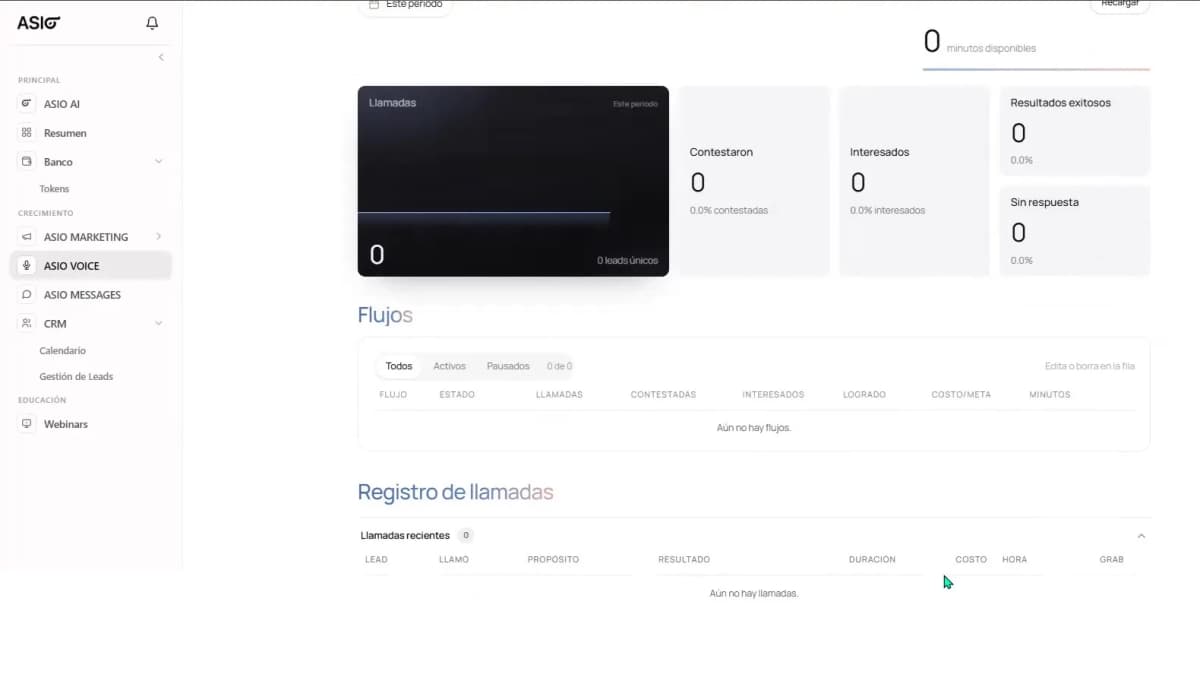Viewport: 1200px width, 684px height.
Task: Click the Resultados exitosos card
Action: coord(1075,131)
